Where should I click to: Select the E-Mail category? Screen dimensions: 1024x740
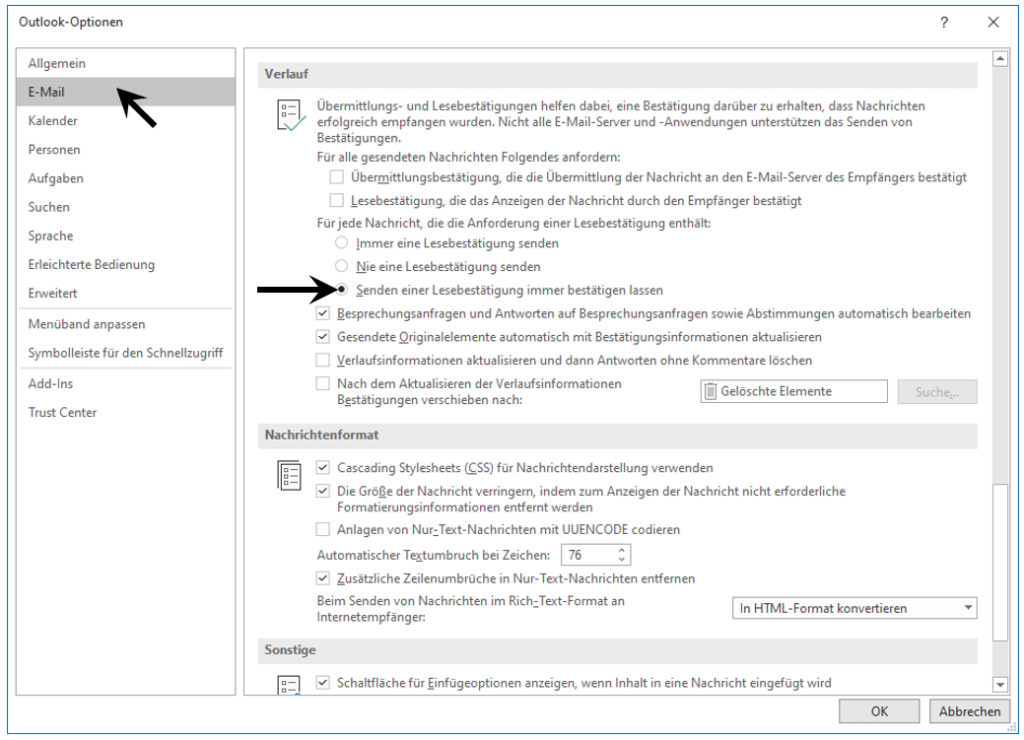coord(125,92)
